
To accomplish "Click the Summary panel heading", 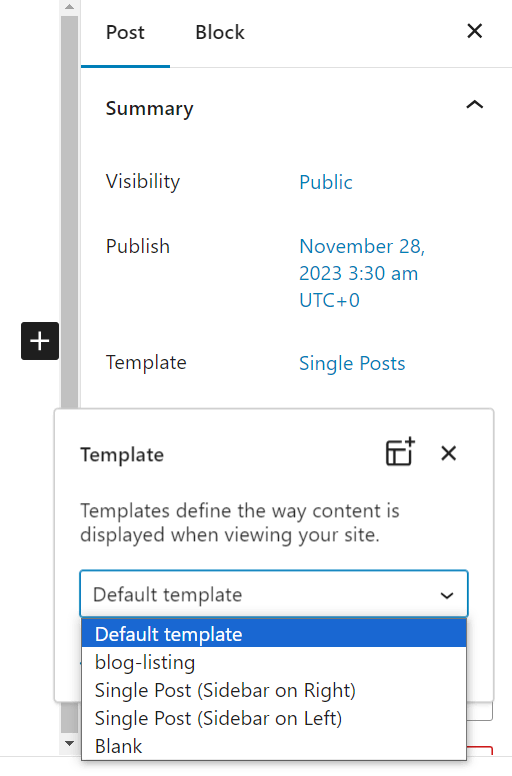I will pos(149,108).
